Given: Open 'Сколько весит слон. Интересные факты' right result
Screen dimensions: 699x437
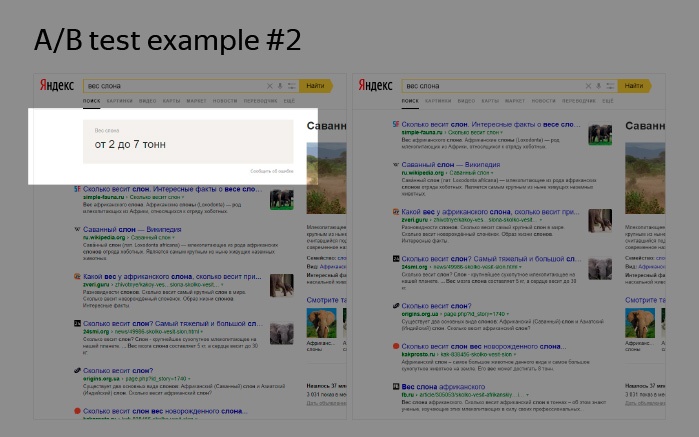Looking at the screenshot, I should 491,124.
